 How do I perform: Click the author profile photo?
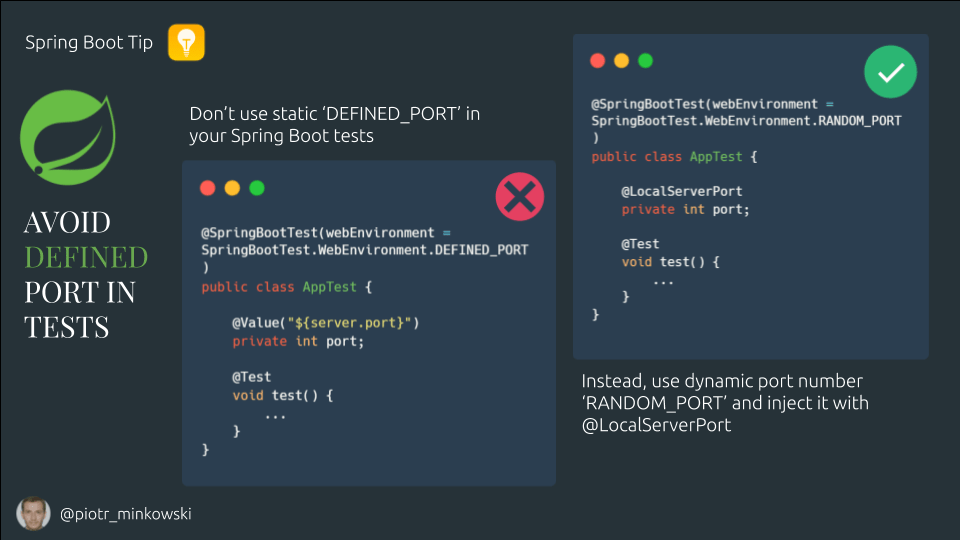click(x=33, y=513)
